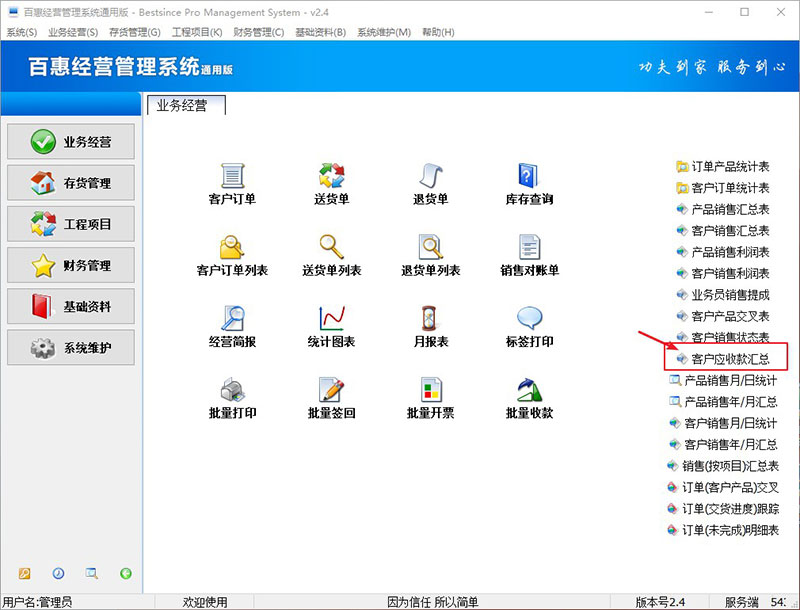Click the monitor search icon at sidebar bottom
The image size is (800, 610).
[92, 573]
